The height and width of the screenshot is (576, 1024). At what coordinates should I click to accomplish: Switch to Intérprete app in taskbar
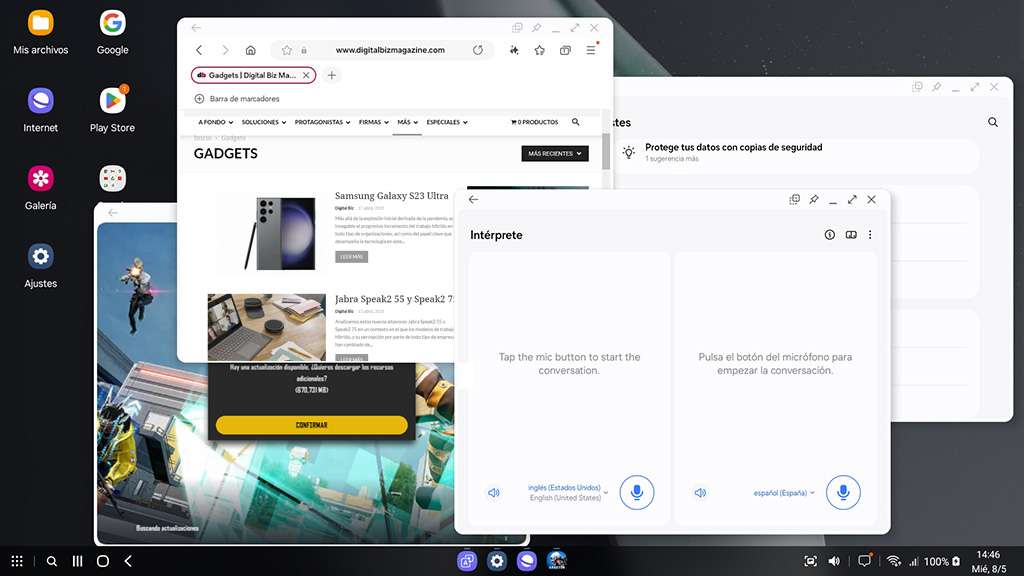467,560
